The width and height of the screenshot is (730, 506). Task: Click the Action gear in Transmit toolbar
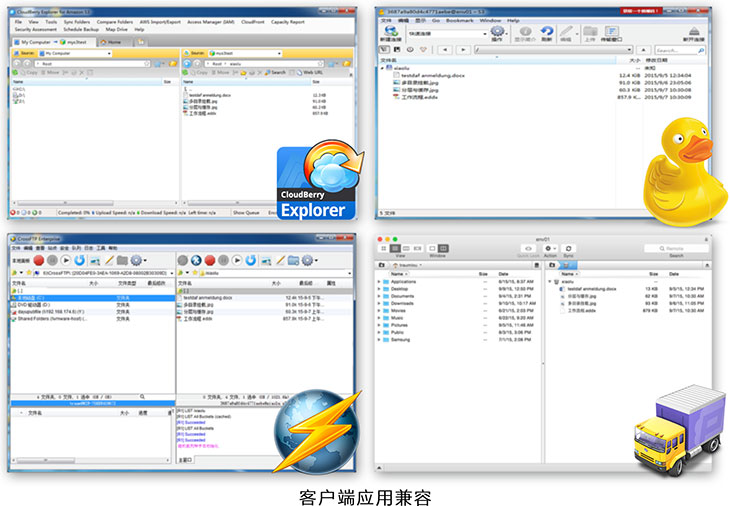550,249
